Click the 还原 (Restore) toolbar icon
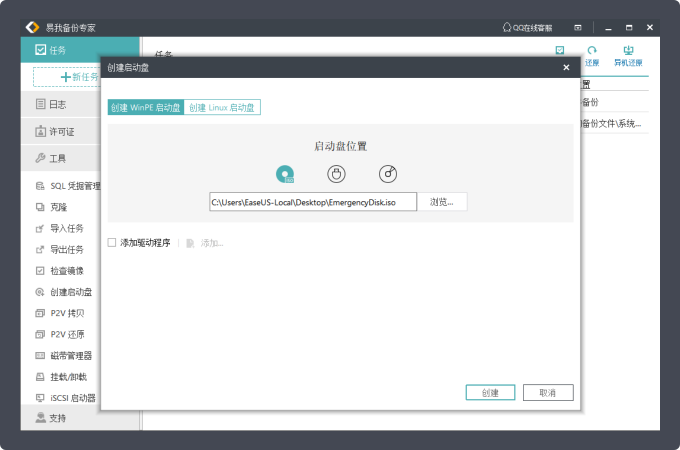 [x=592, y=55]
